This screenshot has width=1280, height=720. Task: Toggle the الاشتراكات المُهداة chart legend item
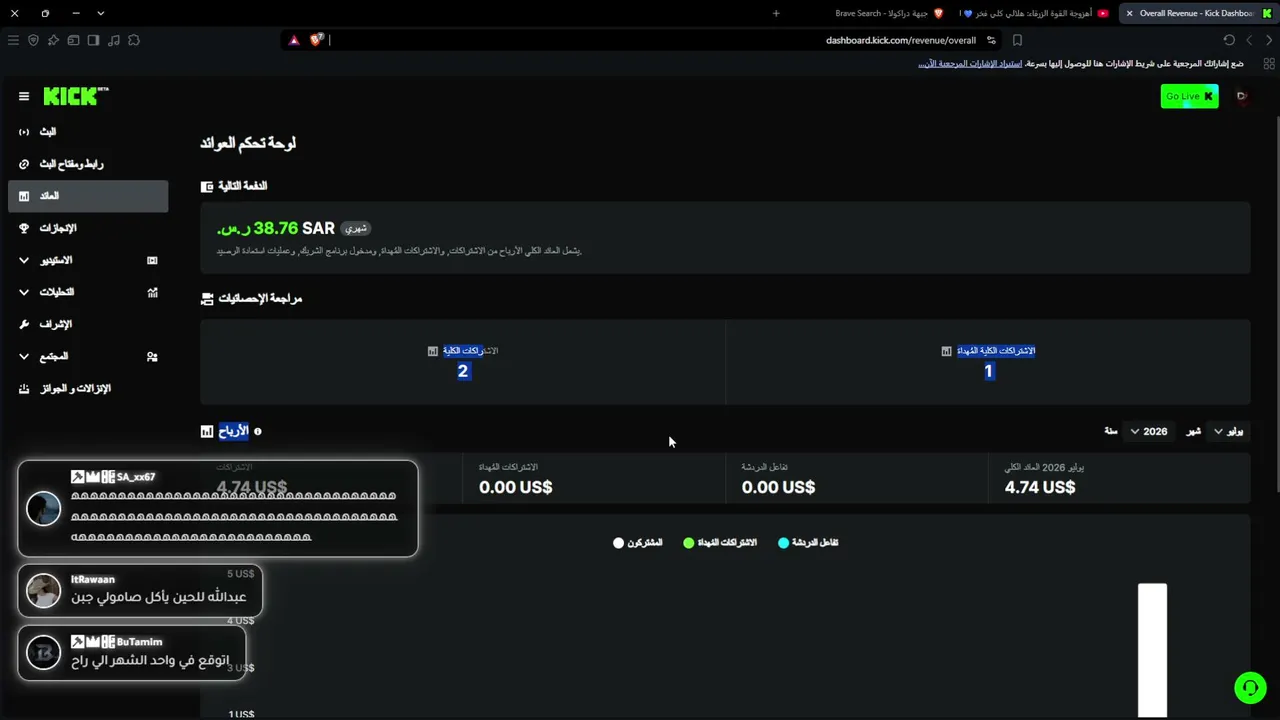pyautogui.click(x=720, y=542)
